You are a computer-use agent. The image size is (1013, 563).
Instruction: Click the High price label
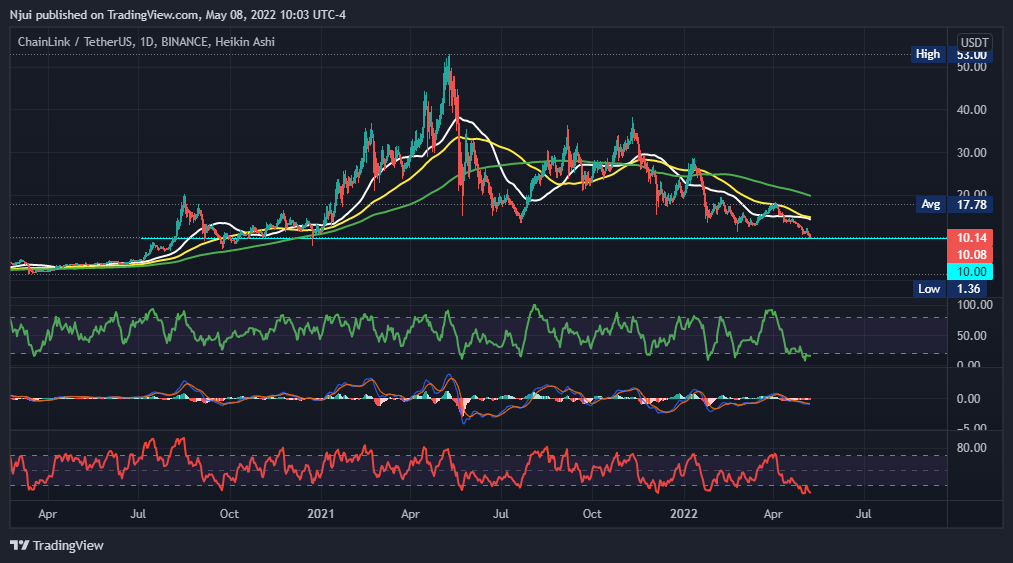click(x=928, y=54)
